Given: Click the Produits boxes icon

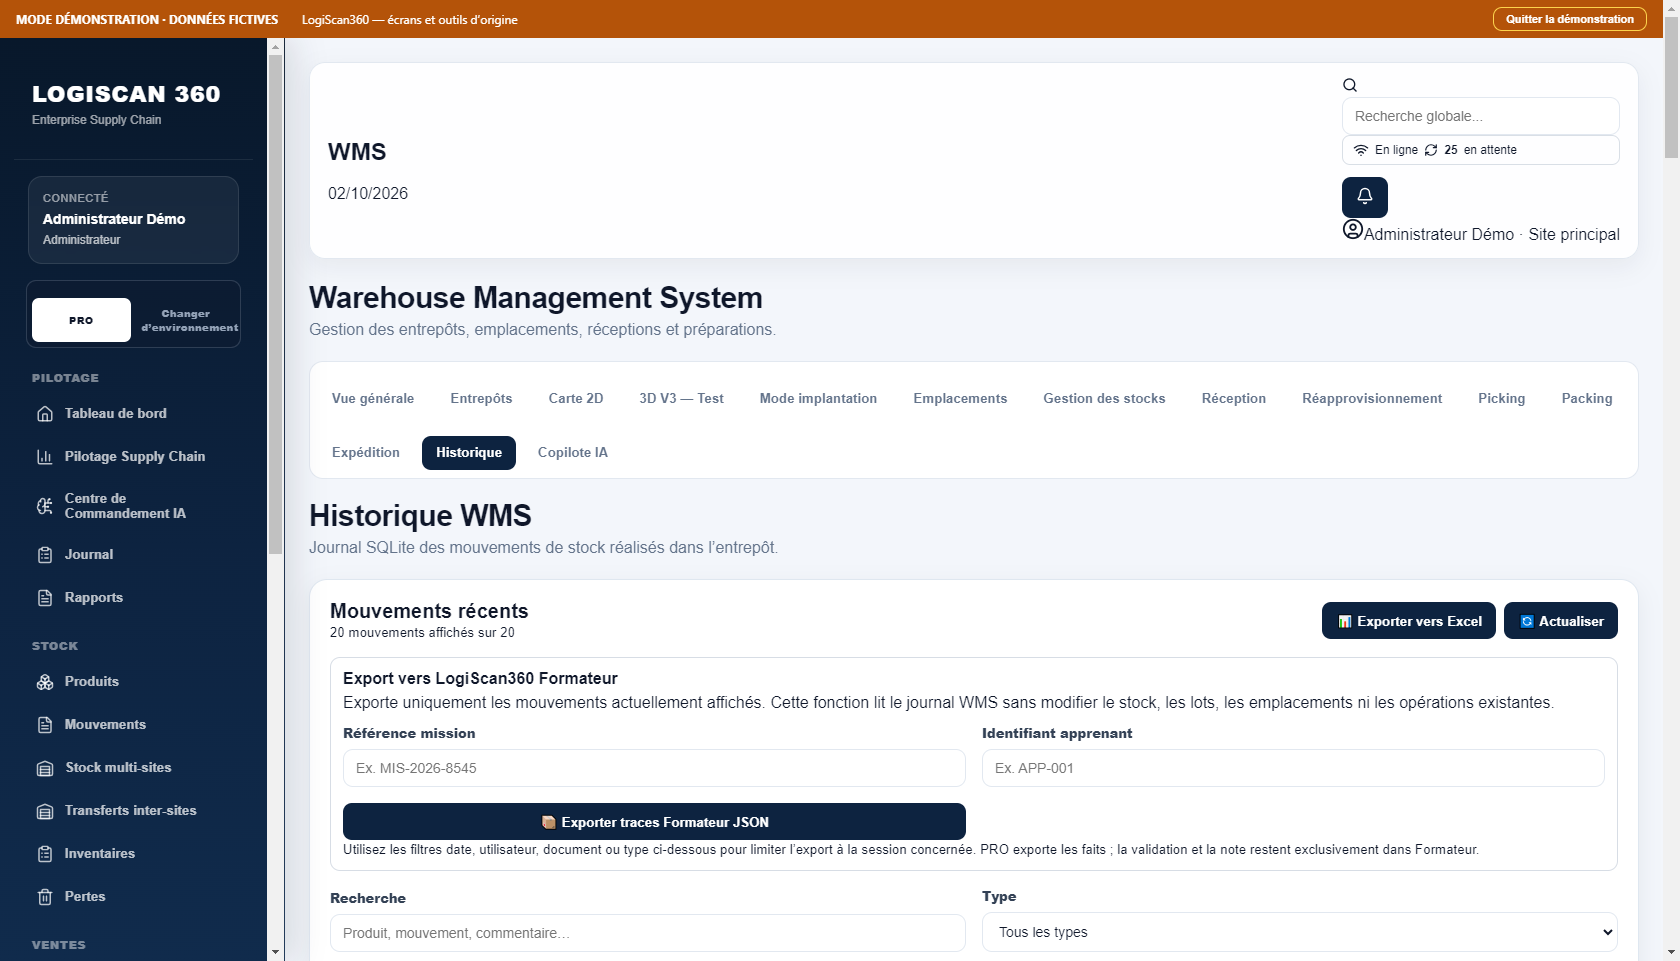Looking at the screenshot, I should 45,682.
